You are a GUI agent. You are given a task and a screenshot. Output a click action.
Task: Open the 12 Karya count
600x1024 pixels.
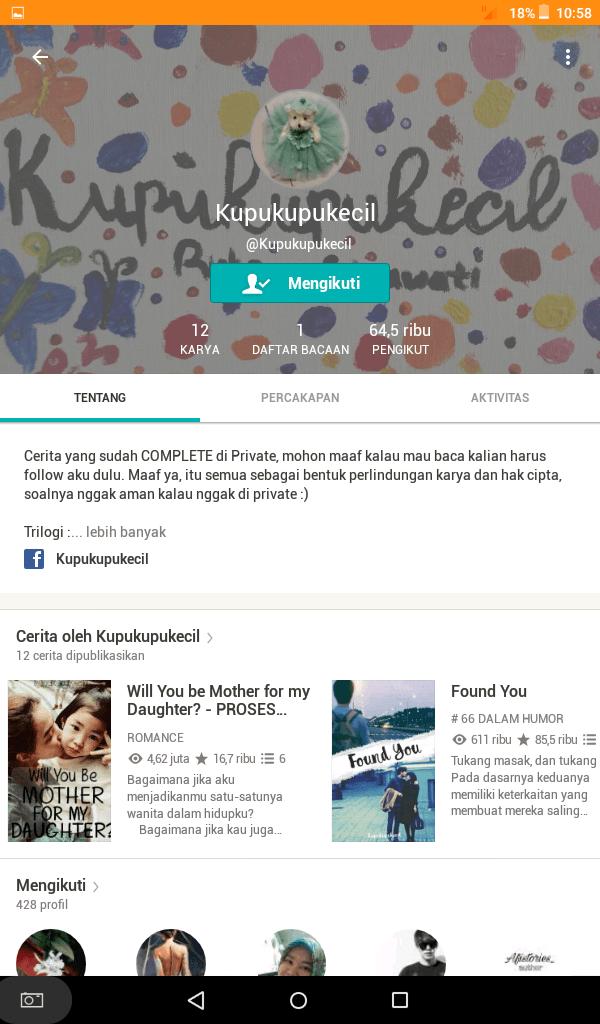pyautogui.click(x=200, y=339)
